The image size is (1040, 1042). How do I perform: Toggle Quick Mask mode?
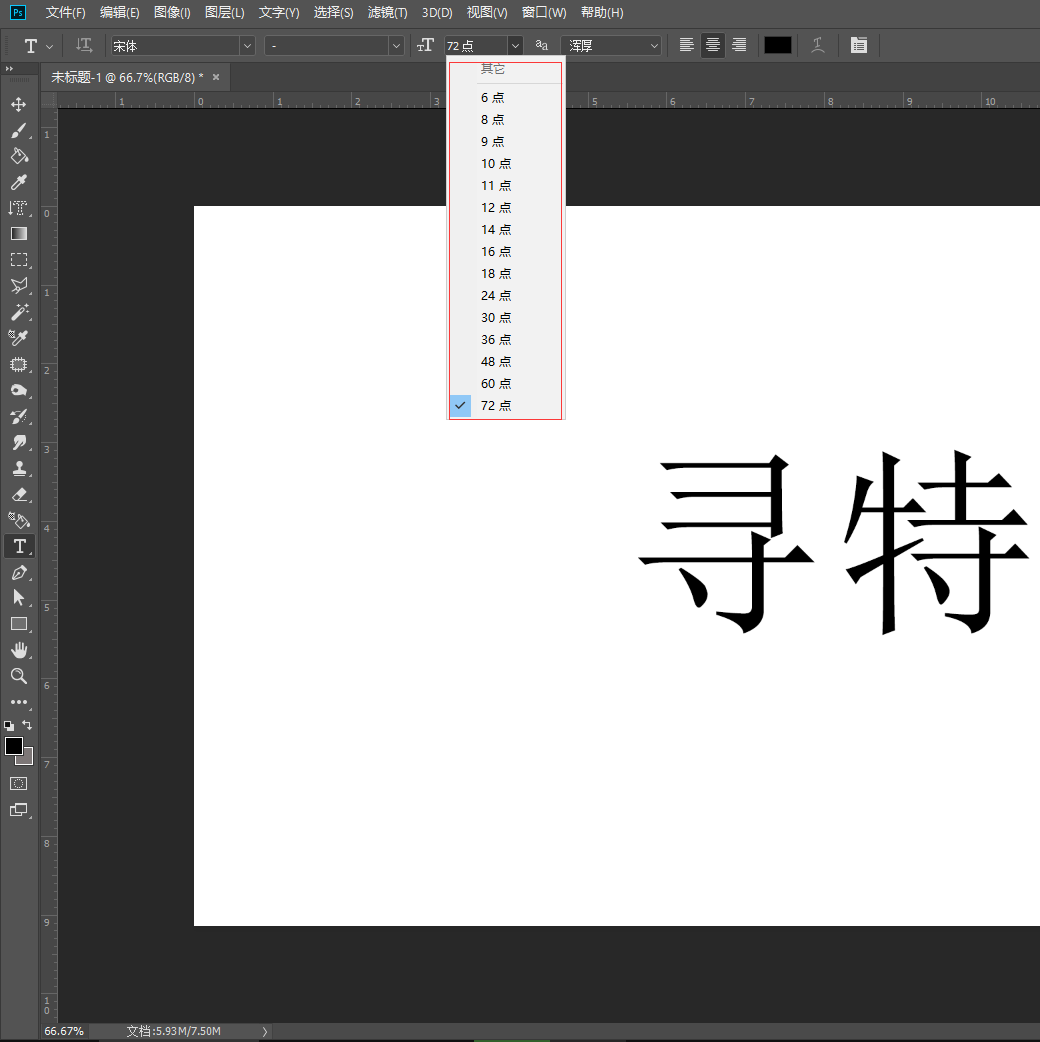[19, 783]
